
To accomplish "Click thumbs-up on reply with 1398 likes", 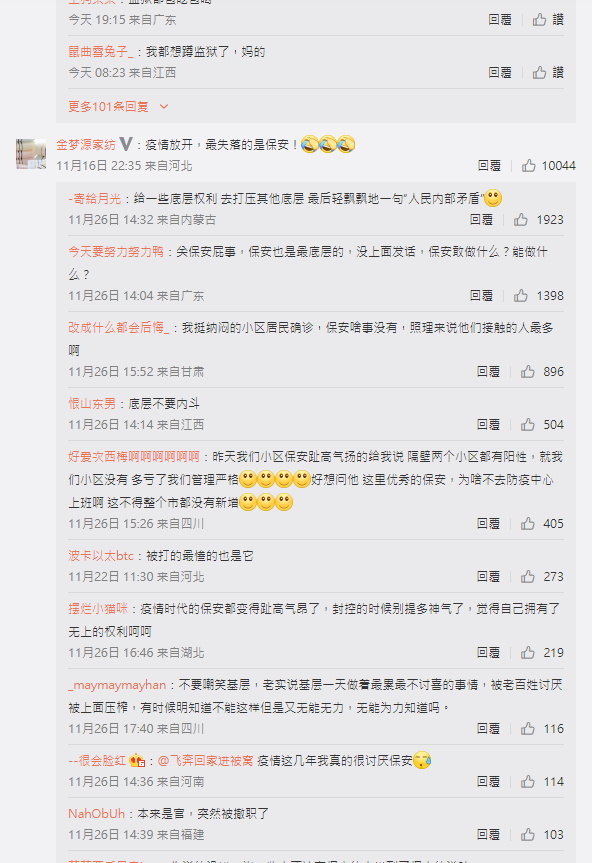I will click(520, 296).
